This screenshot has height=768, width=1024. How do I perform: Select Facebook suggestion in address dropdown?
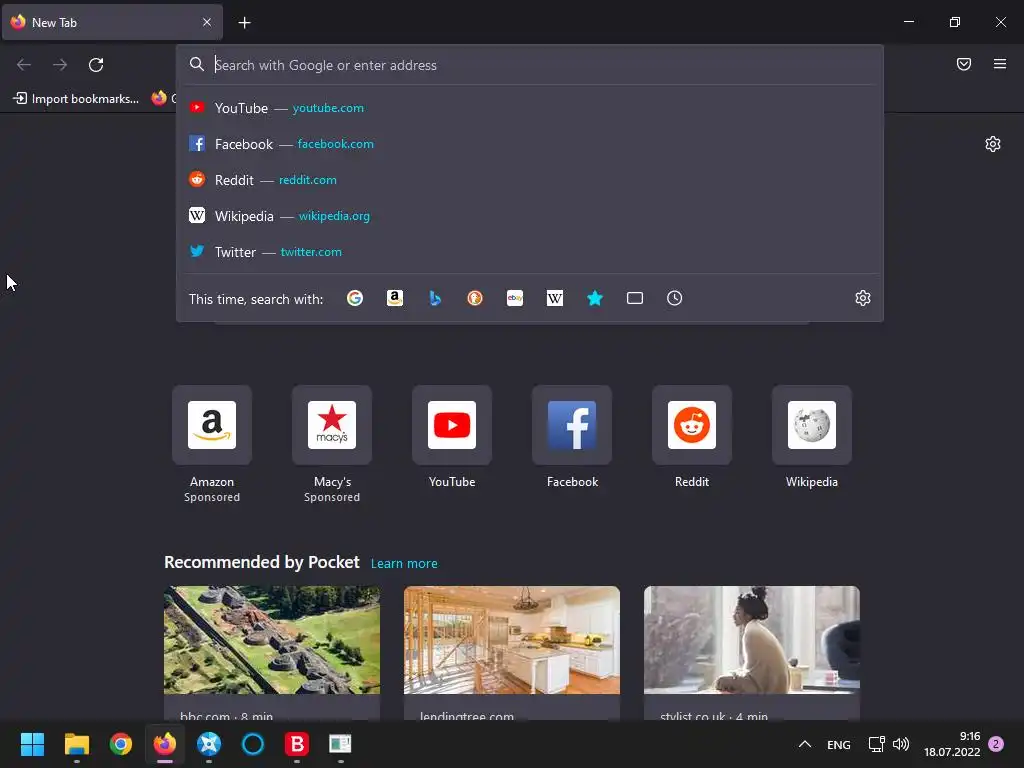tap(530, 144)
